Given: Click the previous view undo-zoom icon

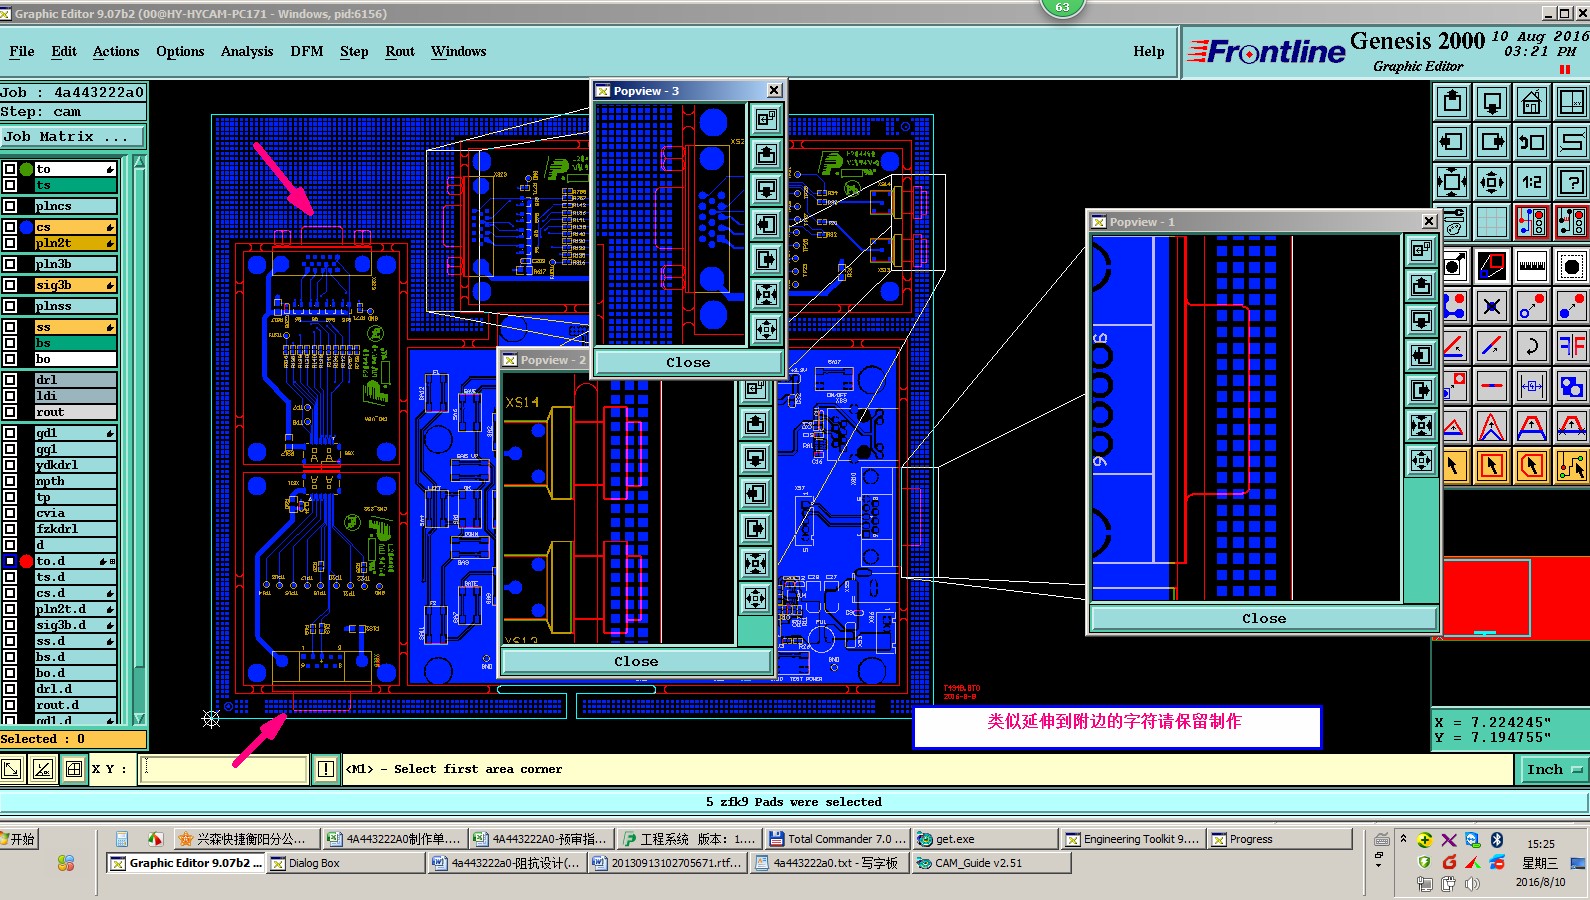Looking at the screenshot, I should [x=1532, y=142].
